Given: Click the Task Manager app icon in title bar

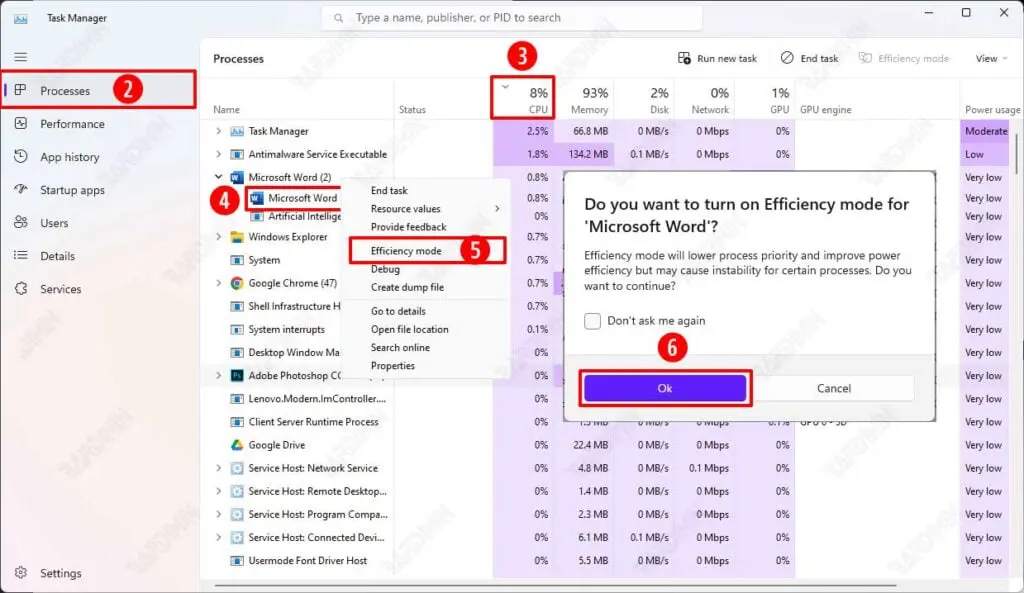Looking at the screenshot, I should pos(21,18).
